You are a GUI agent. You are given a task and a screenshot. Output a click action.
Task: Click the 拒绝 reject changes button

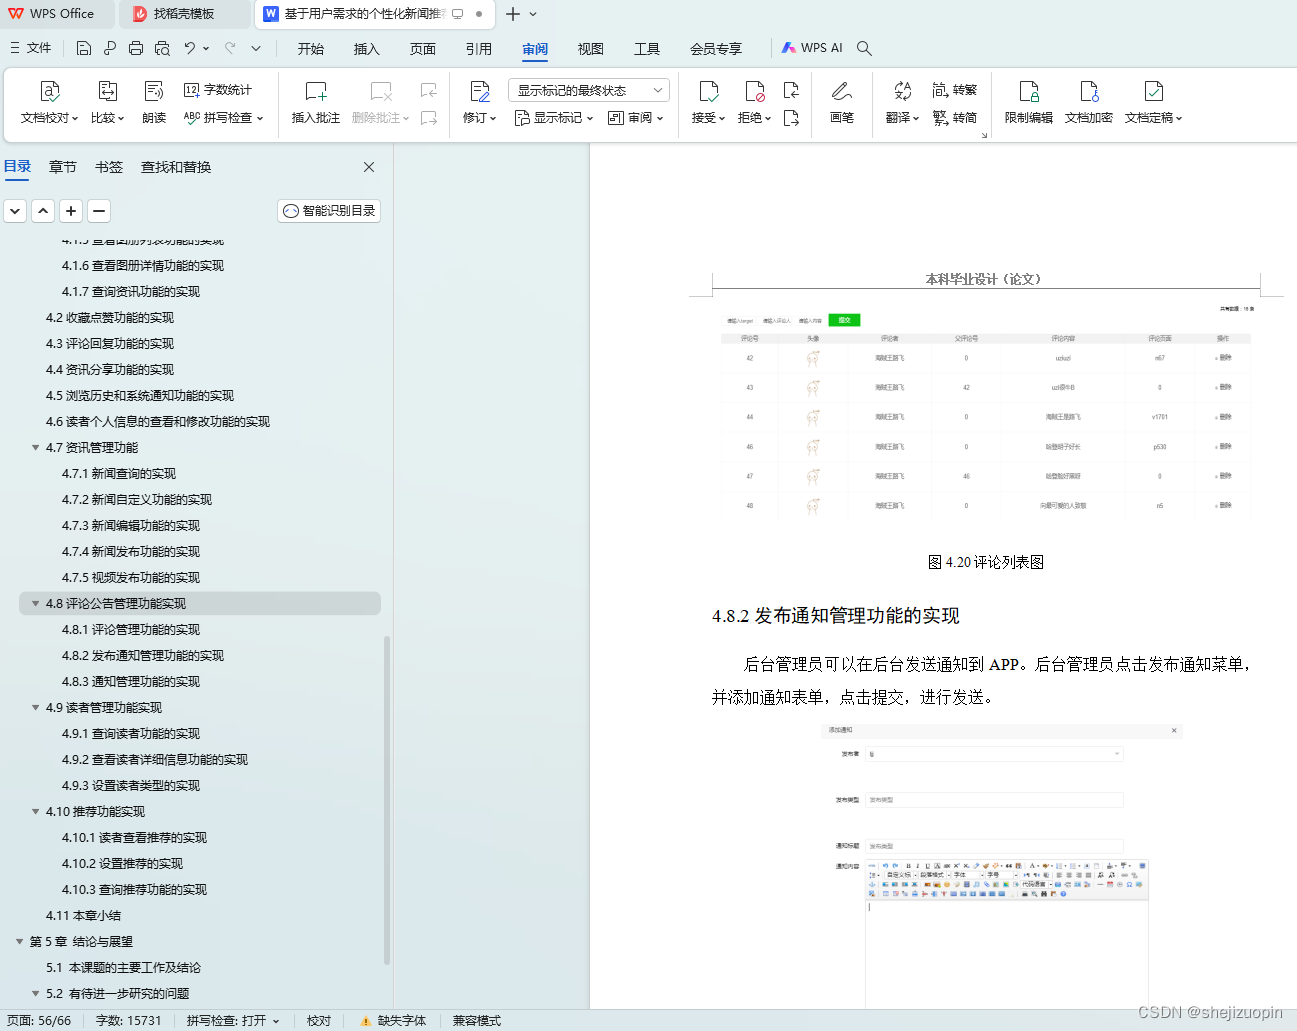coord(752,103)
